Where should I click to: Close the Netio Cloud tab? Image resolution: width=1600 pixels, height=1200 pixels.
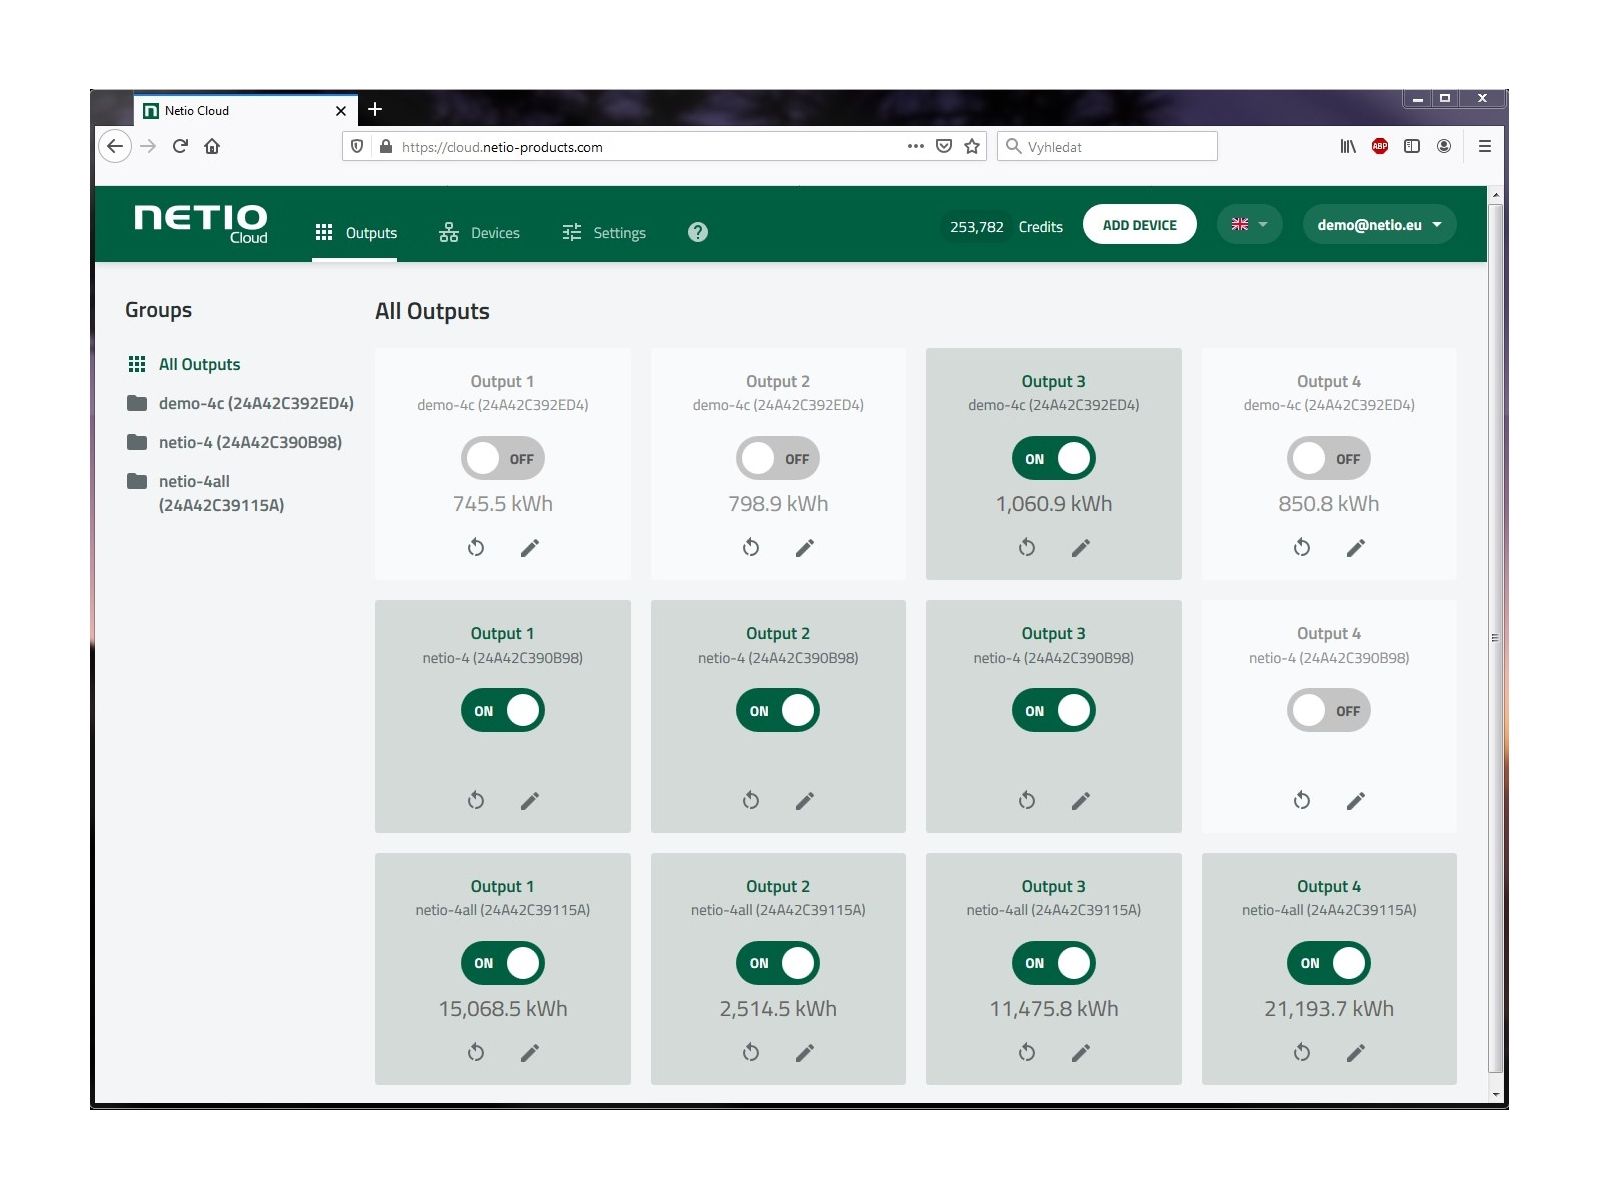341,111
